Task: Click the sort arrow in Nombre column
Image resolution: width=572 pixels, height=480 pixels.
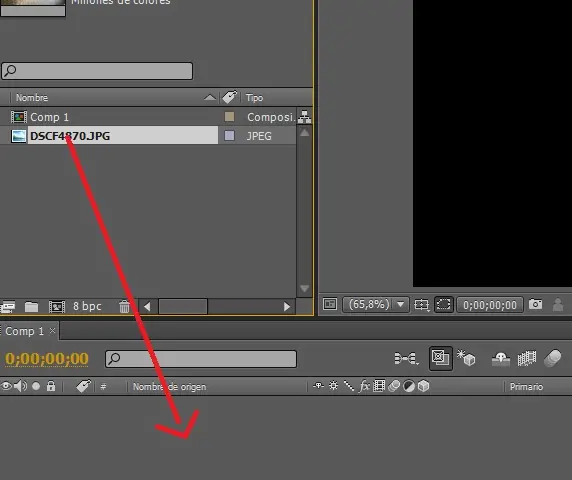Action: click(210, 97)
